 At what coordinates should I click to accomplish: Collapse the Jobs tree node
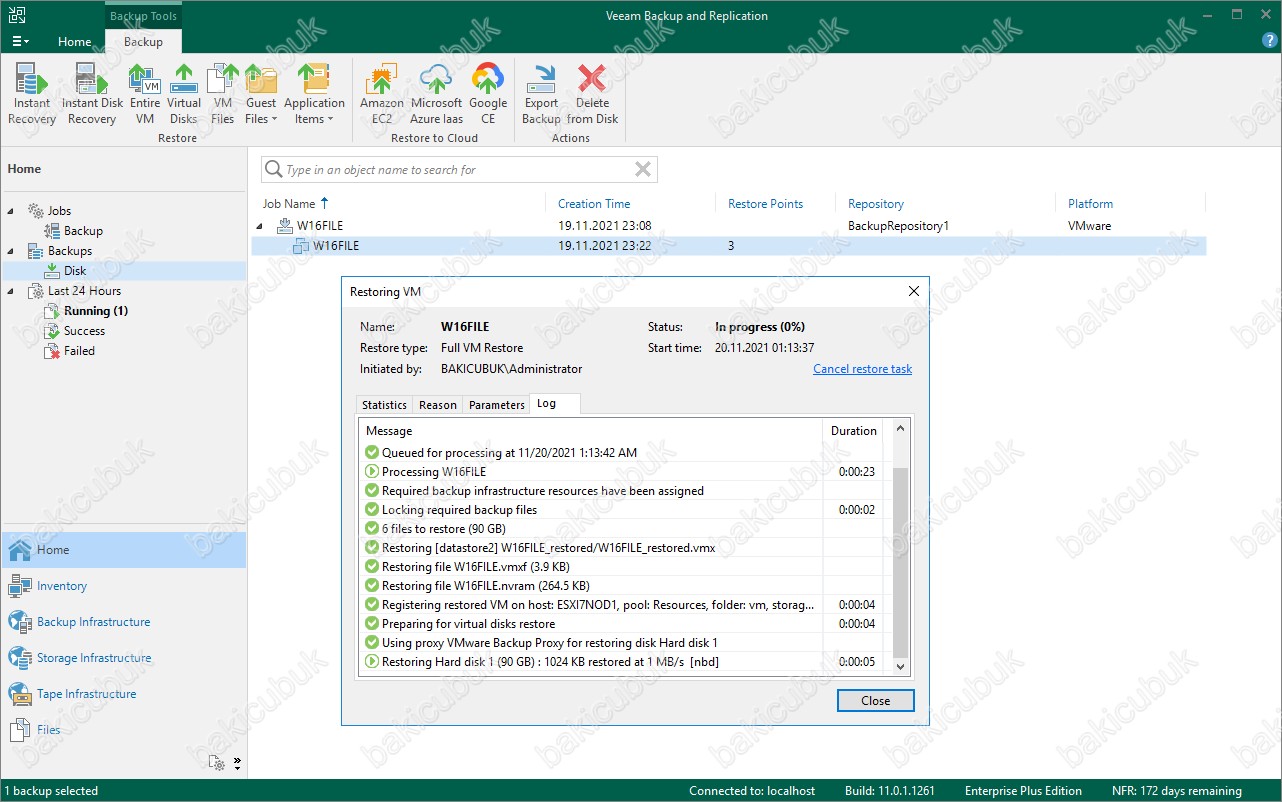tap(12, 211)
